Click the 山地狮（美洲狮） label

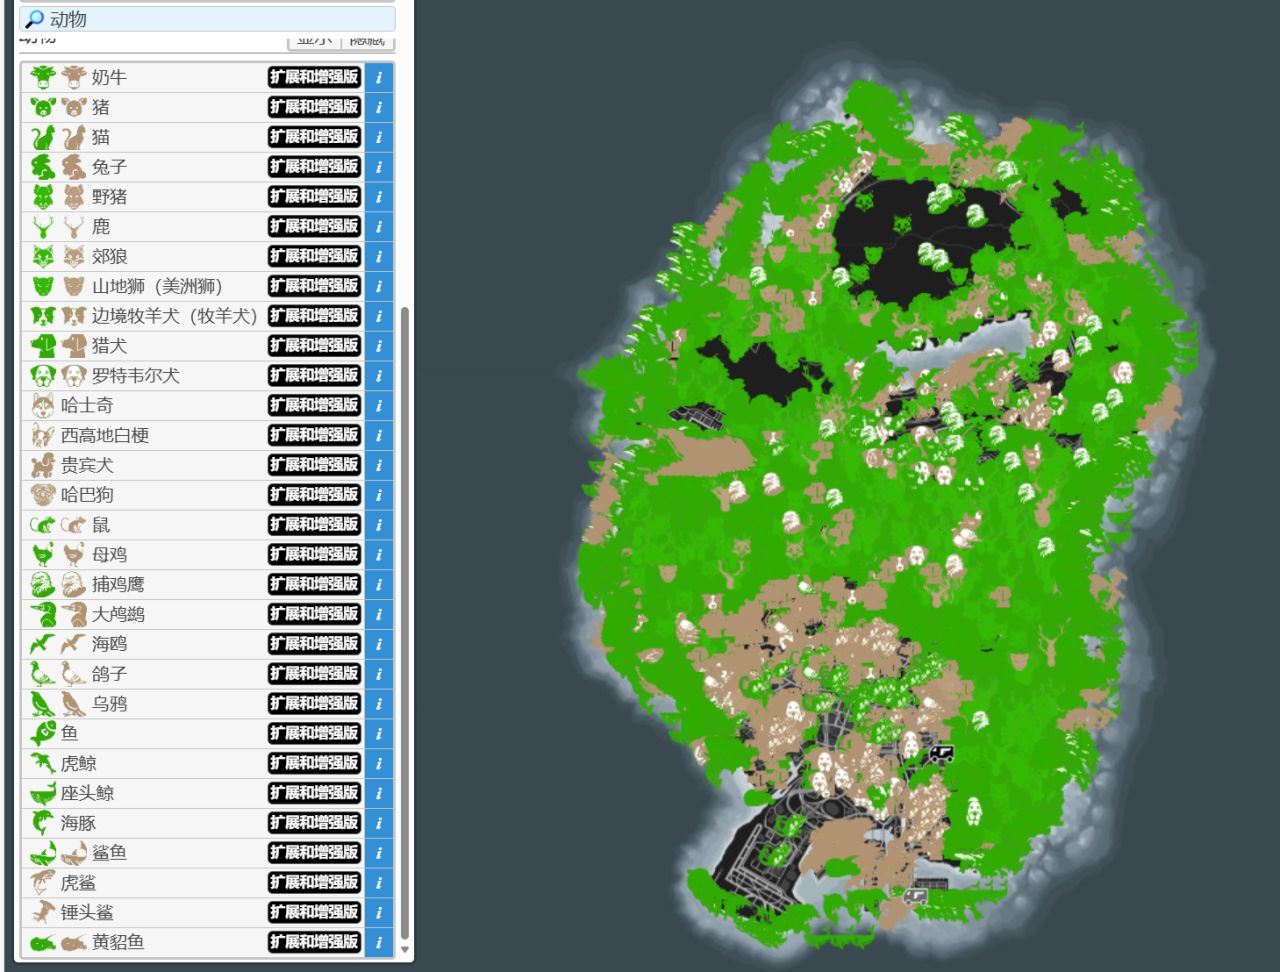pos(157,287)
